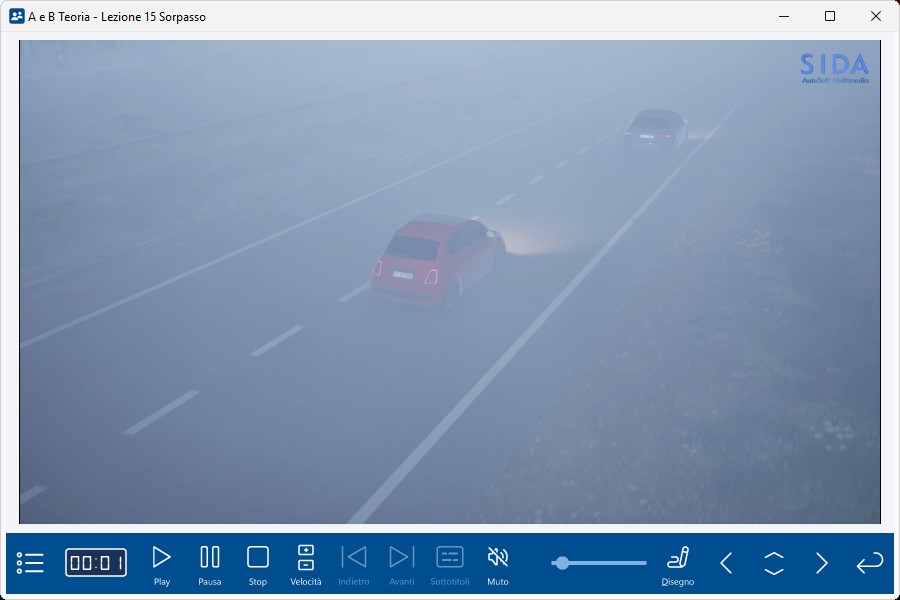Click the red car in the video
Image resolution: width=900 pixels, height=600 pixels.
436,260
